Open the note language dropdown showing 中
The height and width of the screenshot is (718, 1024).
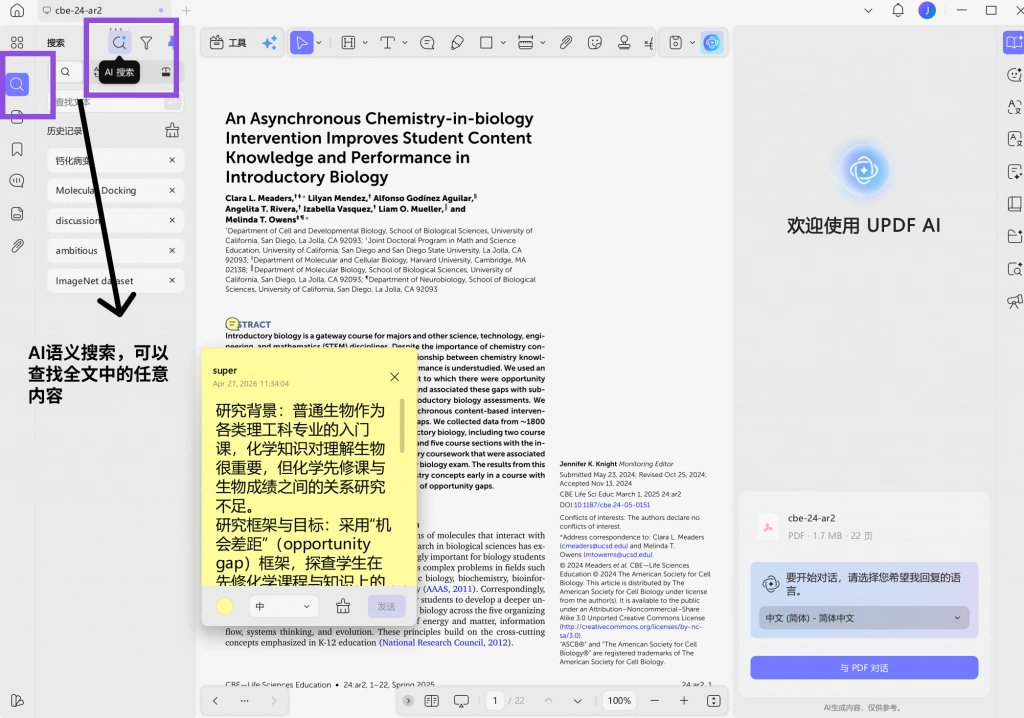(283, 606)
